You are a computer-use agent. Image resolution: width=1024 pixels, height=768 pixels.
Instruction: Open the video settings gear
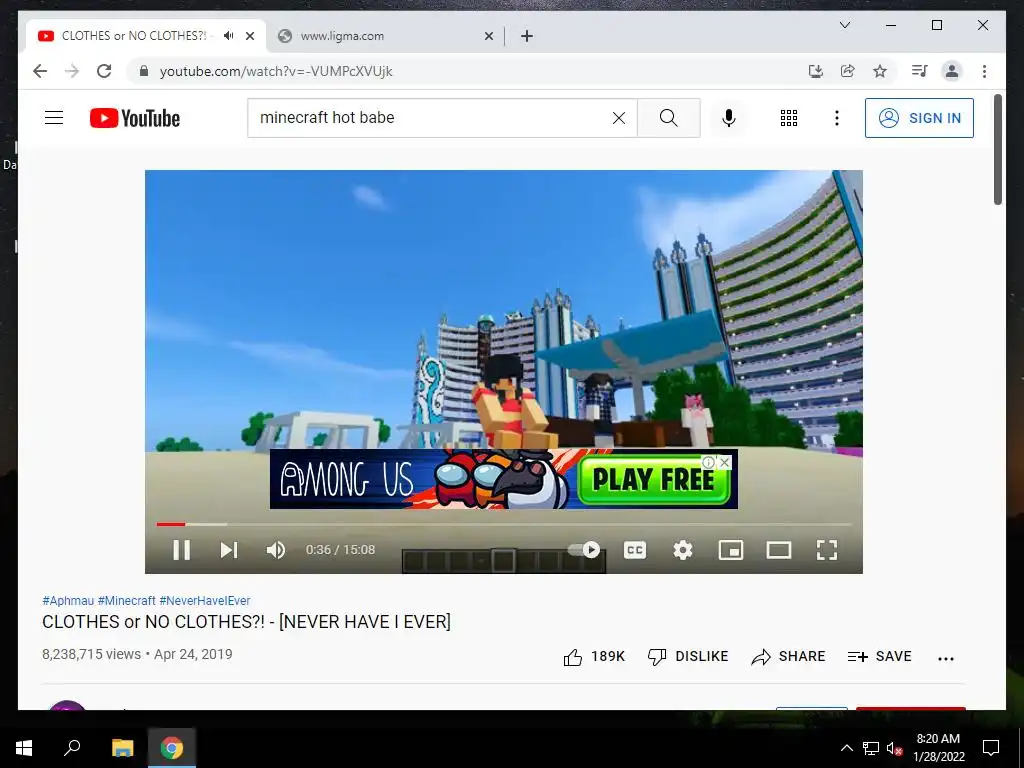pos(682,550)
